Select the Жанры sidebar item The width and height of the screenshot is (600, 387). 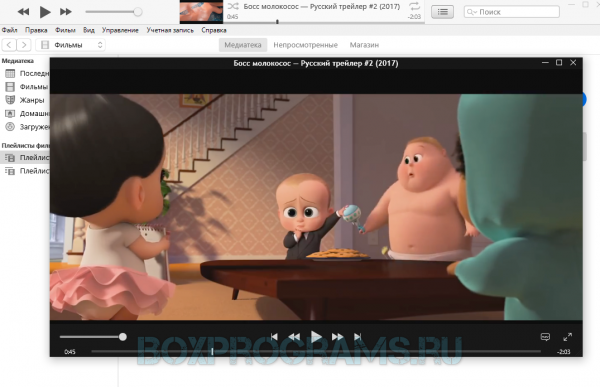25,100
